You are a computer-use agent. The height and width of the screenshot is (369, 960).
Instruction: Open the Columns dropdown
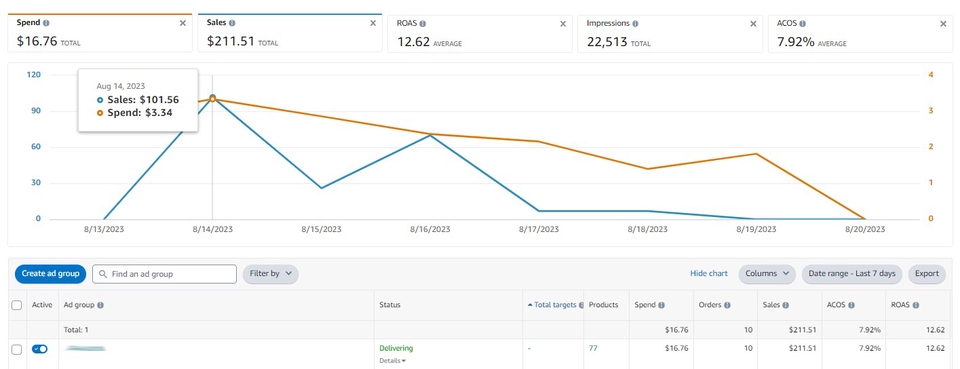point(767,274)
